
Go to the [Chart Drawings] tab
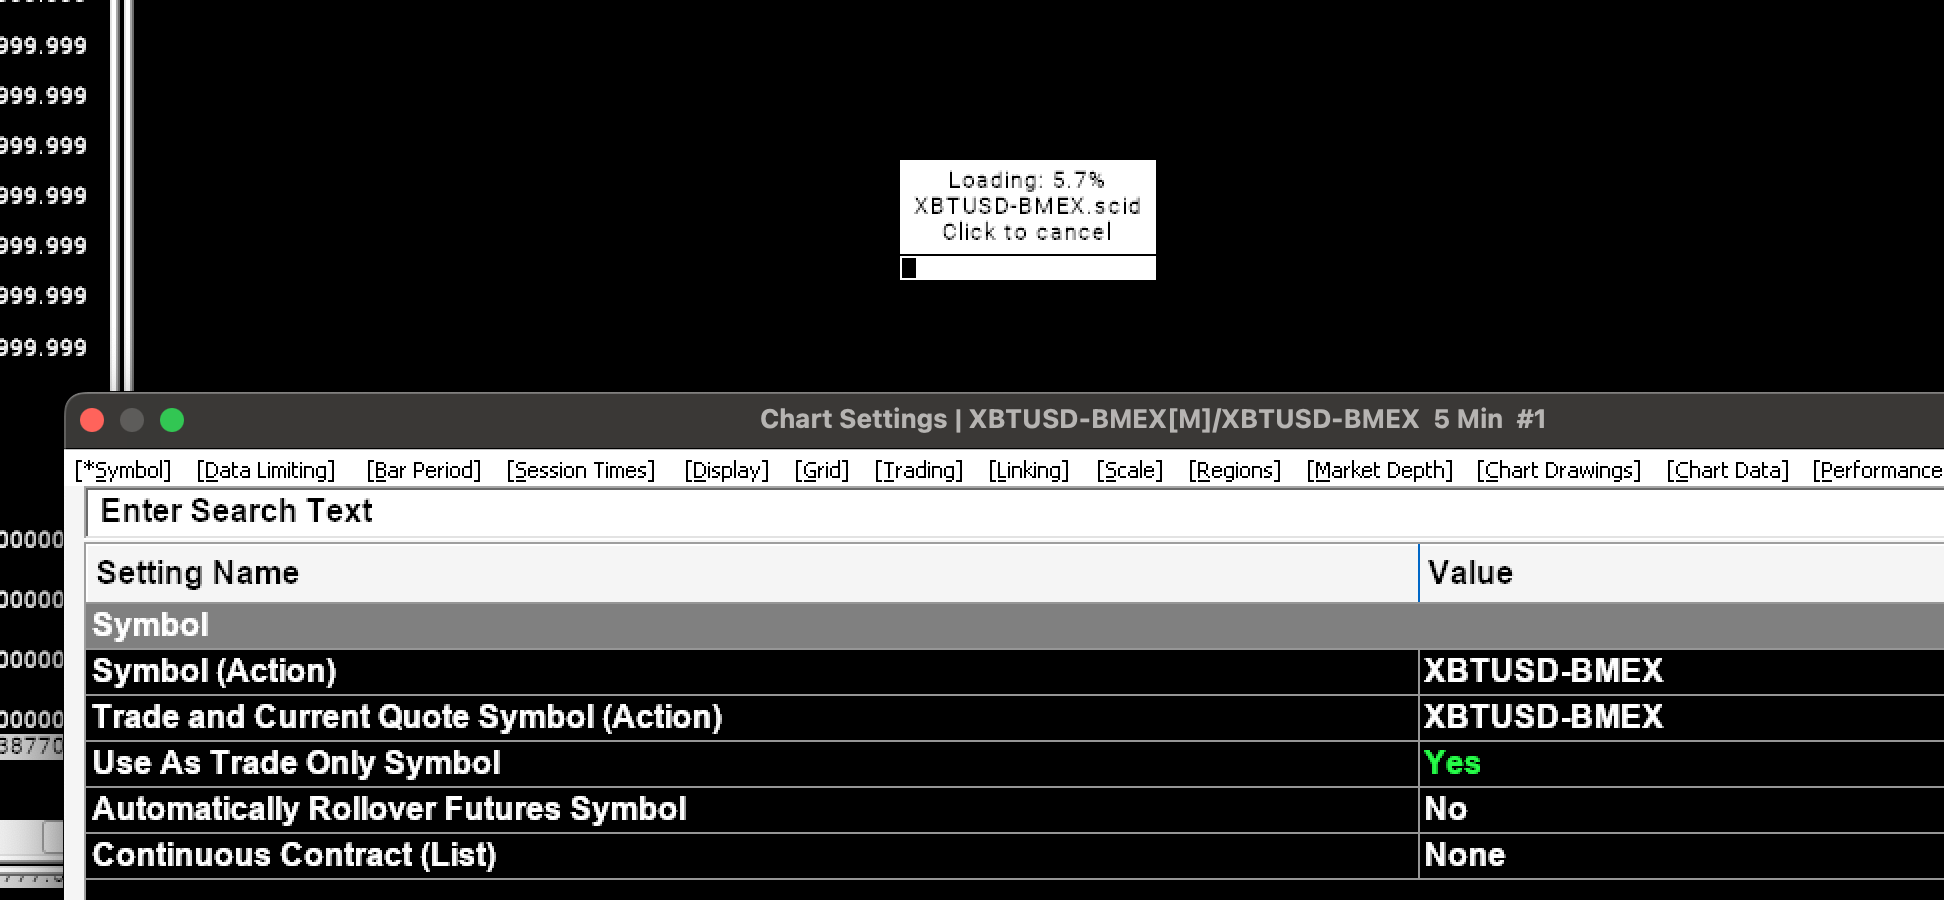pos(1558,470)
